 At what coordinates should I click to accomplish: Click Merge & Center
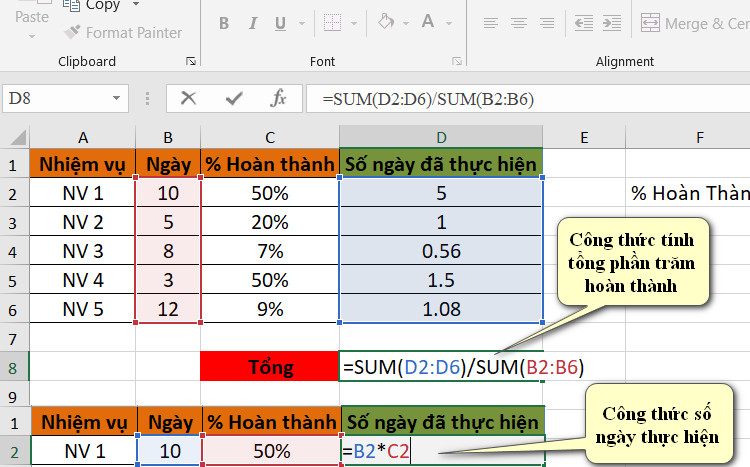tap(695, 23)
